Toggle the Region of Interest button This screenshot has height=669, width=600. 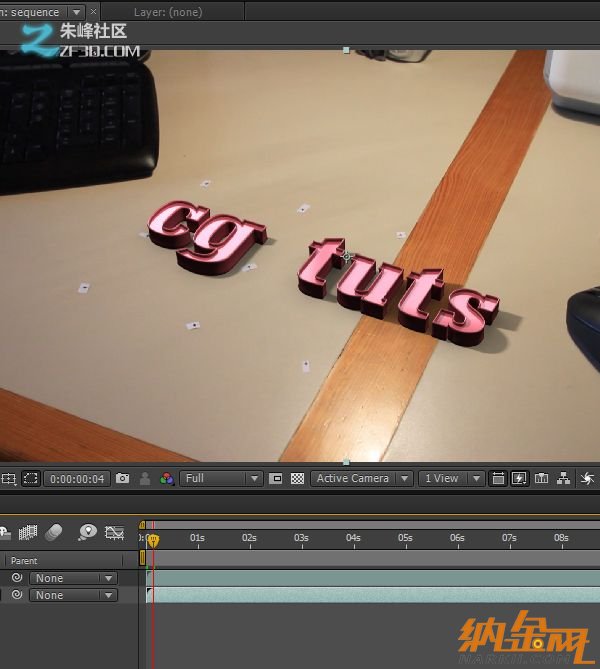point(276,479)
